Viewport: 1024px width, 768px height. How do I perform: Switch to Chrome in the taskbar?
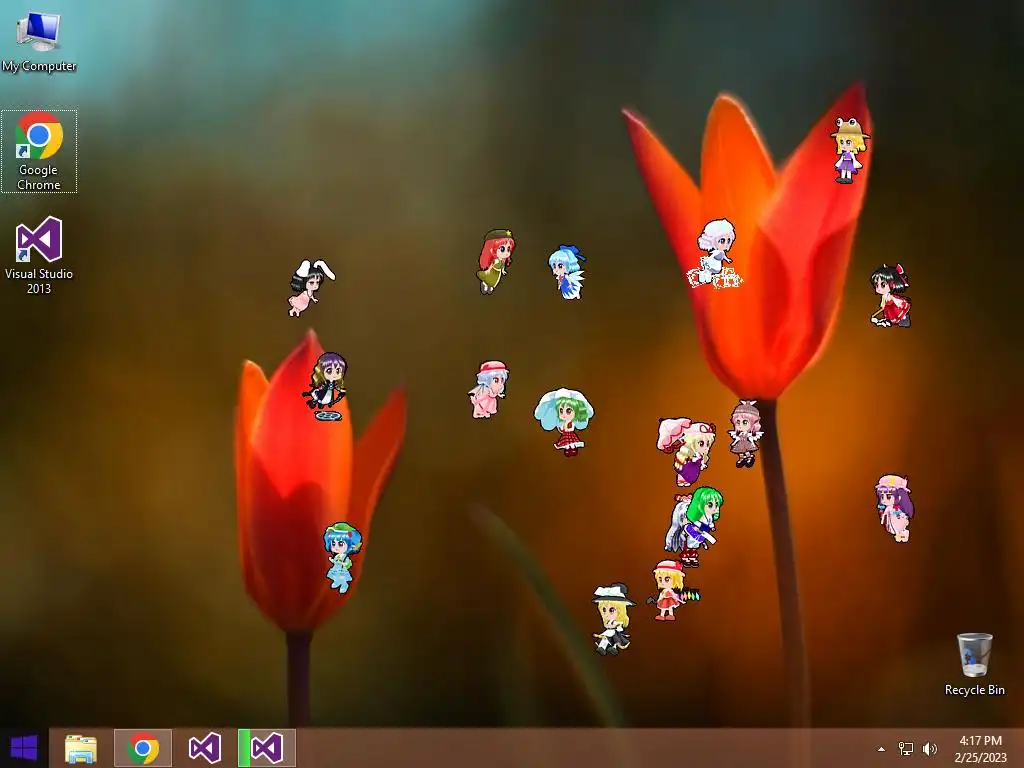coord(143,748)
